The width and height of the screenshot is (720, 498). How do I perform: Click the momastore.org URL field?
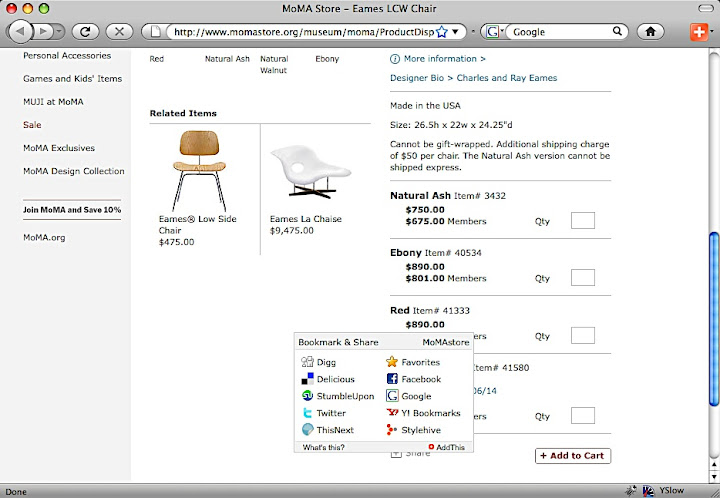[x=304, y=32]
